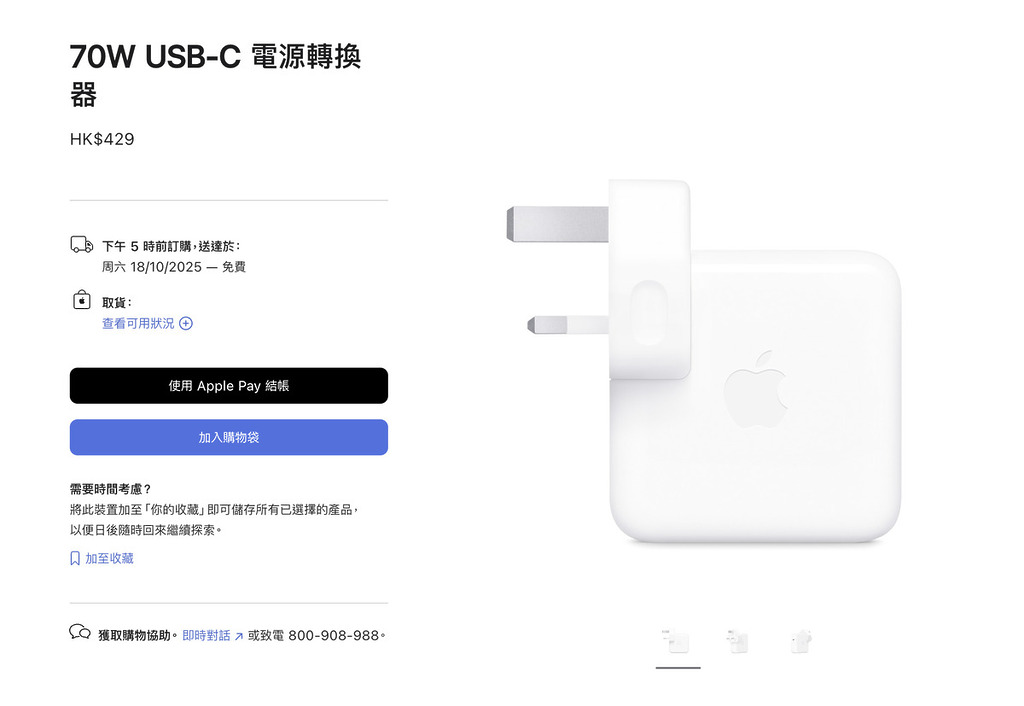Click the bookmark icon next to 加至收藏
The width and height of the screenshot is (1024, 706).
[75, 558]
